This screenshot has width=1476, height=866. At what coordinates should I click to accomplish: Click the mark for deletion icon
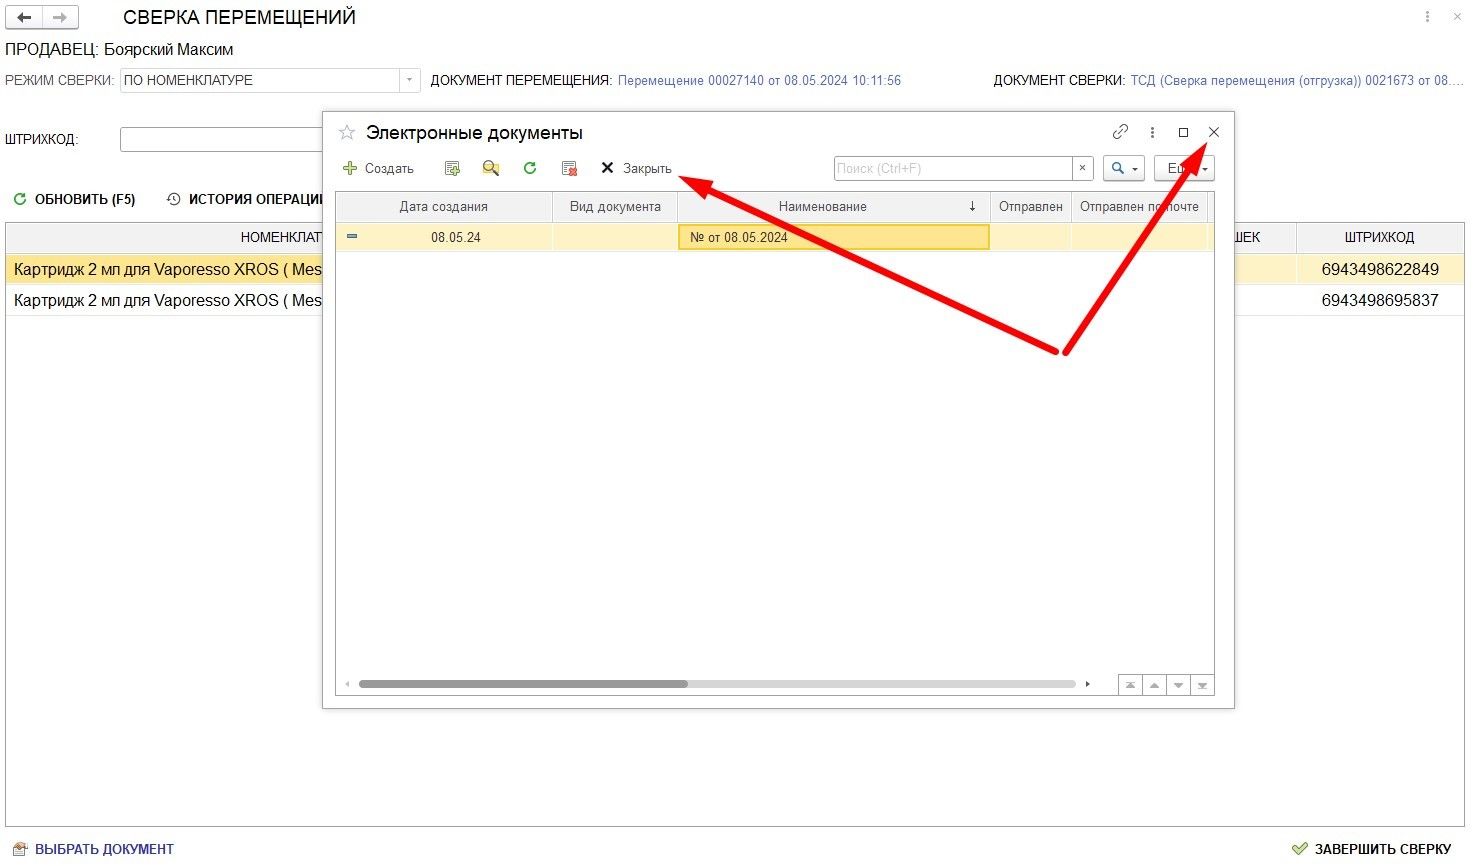[x=569, y=169]
